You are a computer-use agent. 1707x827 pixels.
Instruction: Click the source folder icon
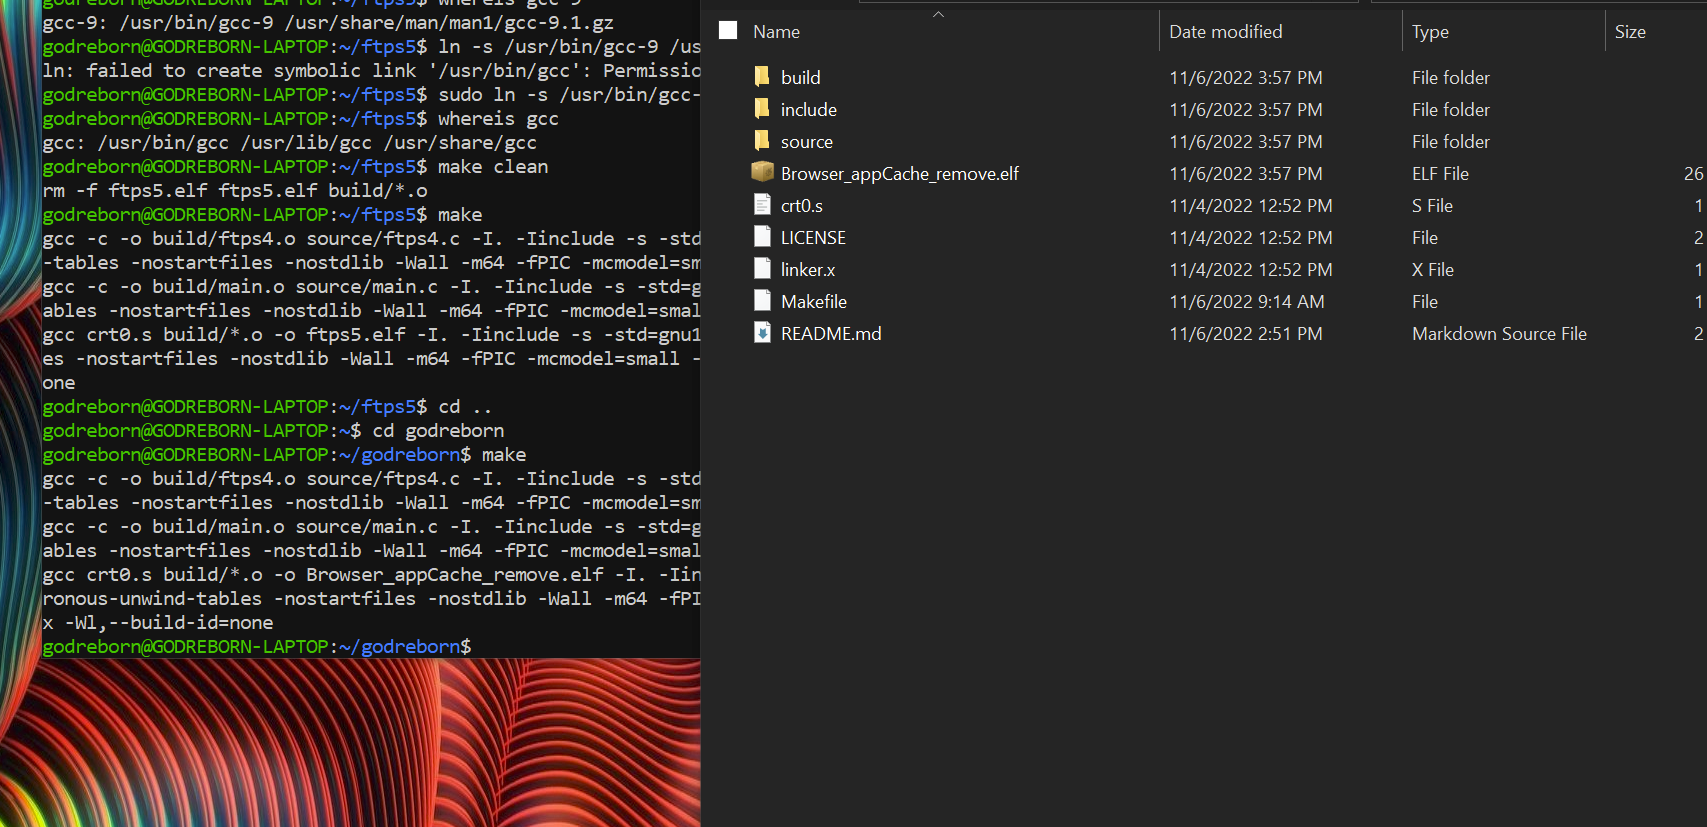click(762, 141)
